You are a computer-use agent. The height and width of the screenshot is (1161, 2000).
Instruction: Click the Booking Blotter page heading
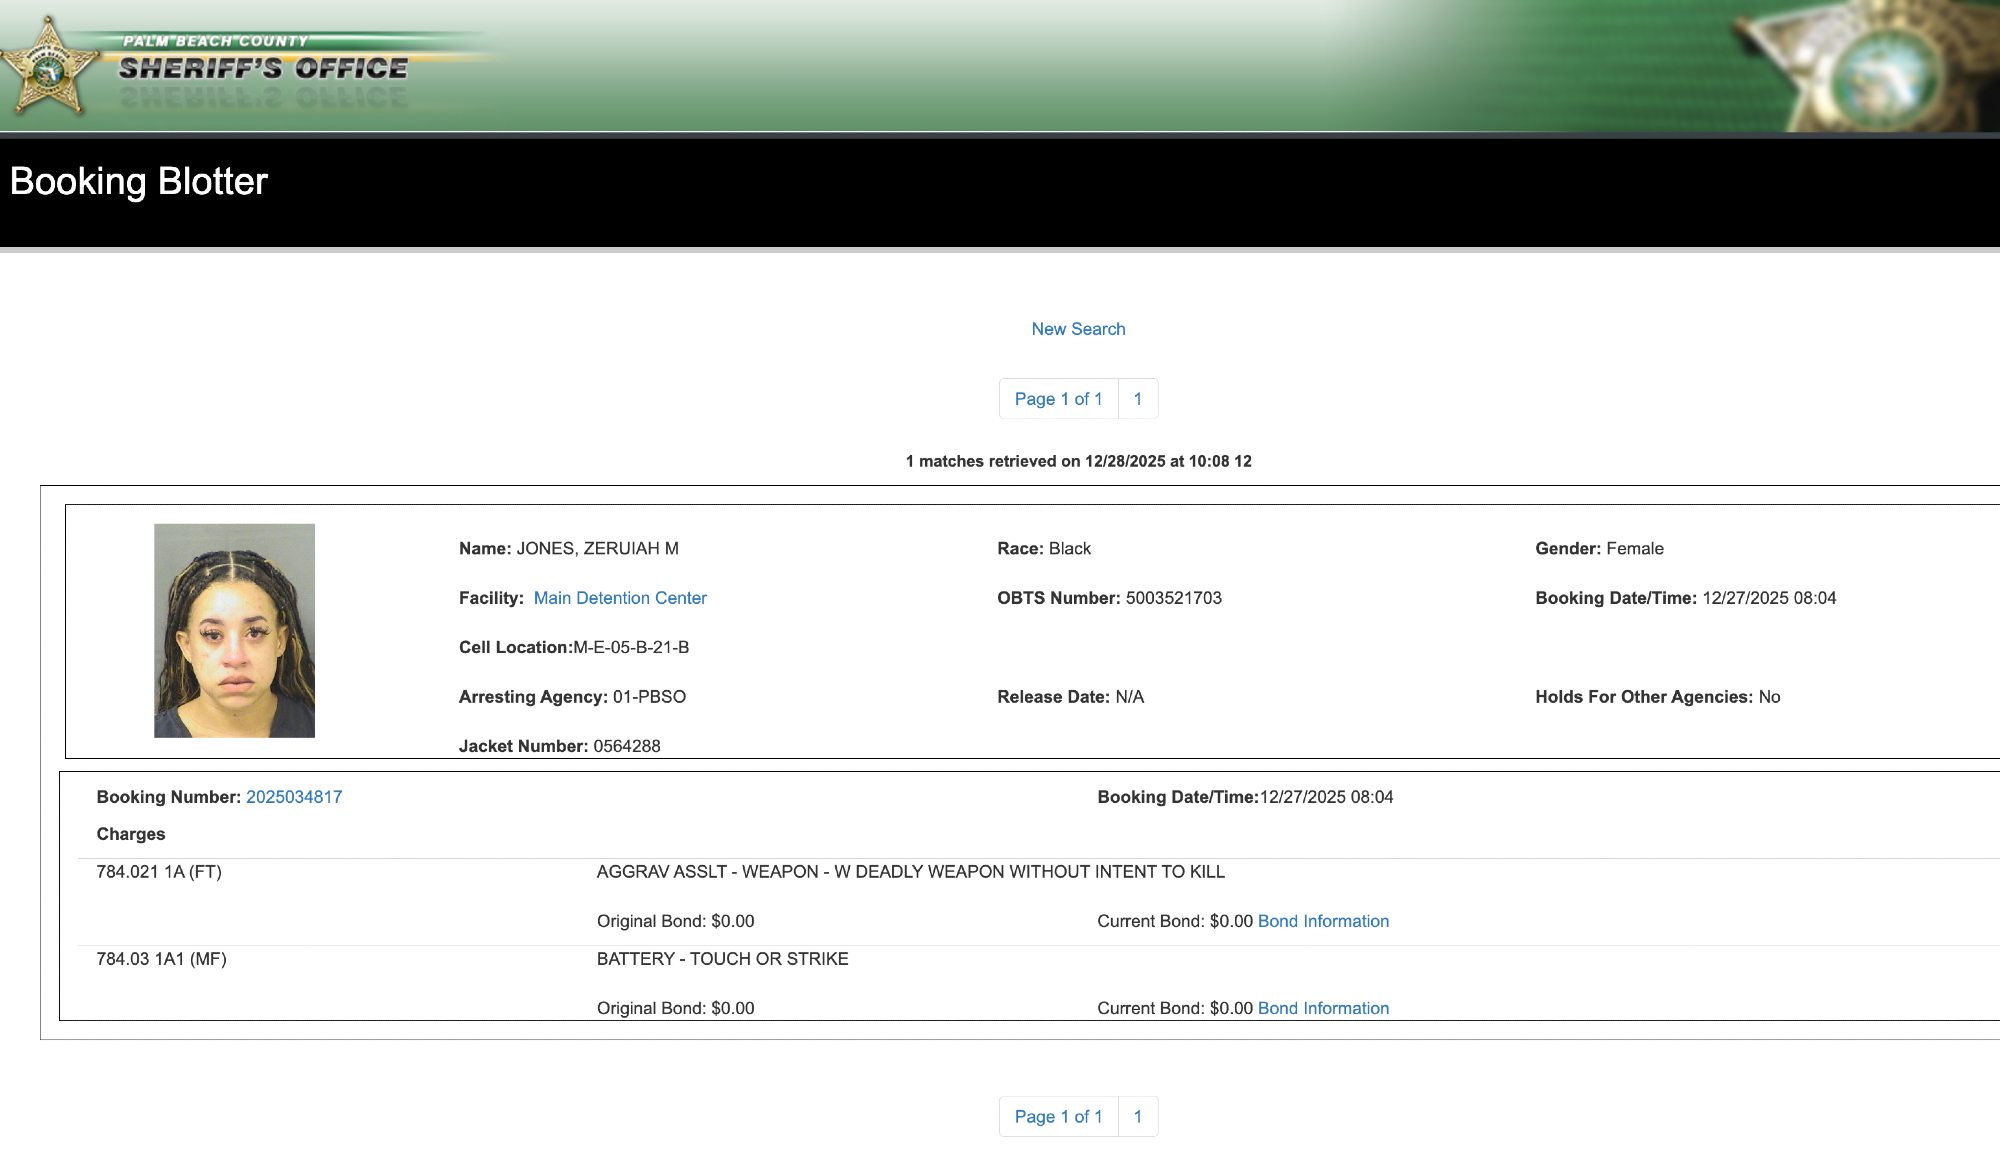pos(139,182)
